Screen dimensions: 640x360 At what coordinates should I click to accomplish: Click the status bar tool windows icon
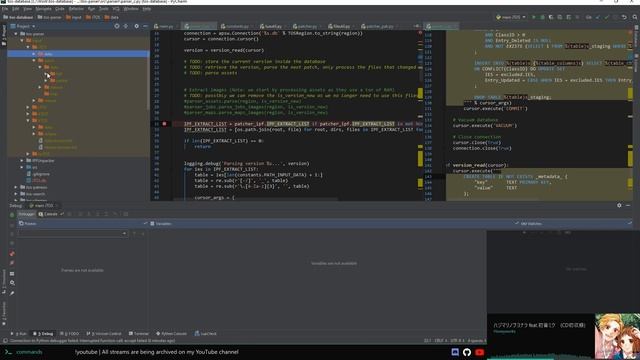click(x=5, y=340)
